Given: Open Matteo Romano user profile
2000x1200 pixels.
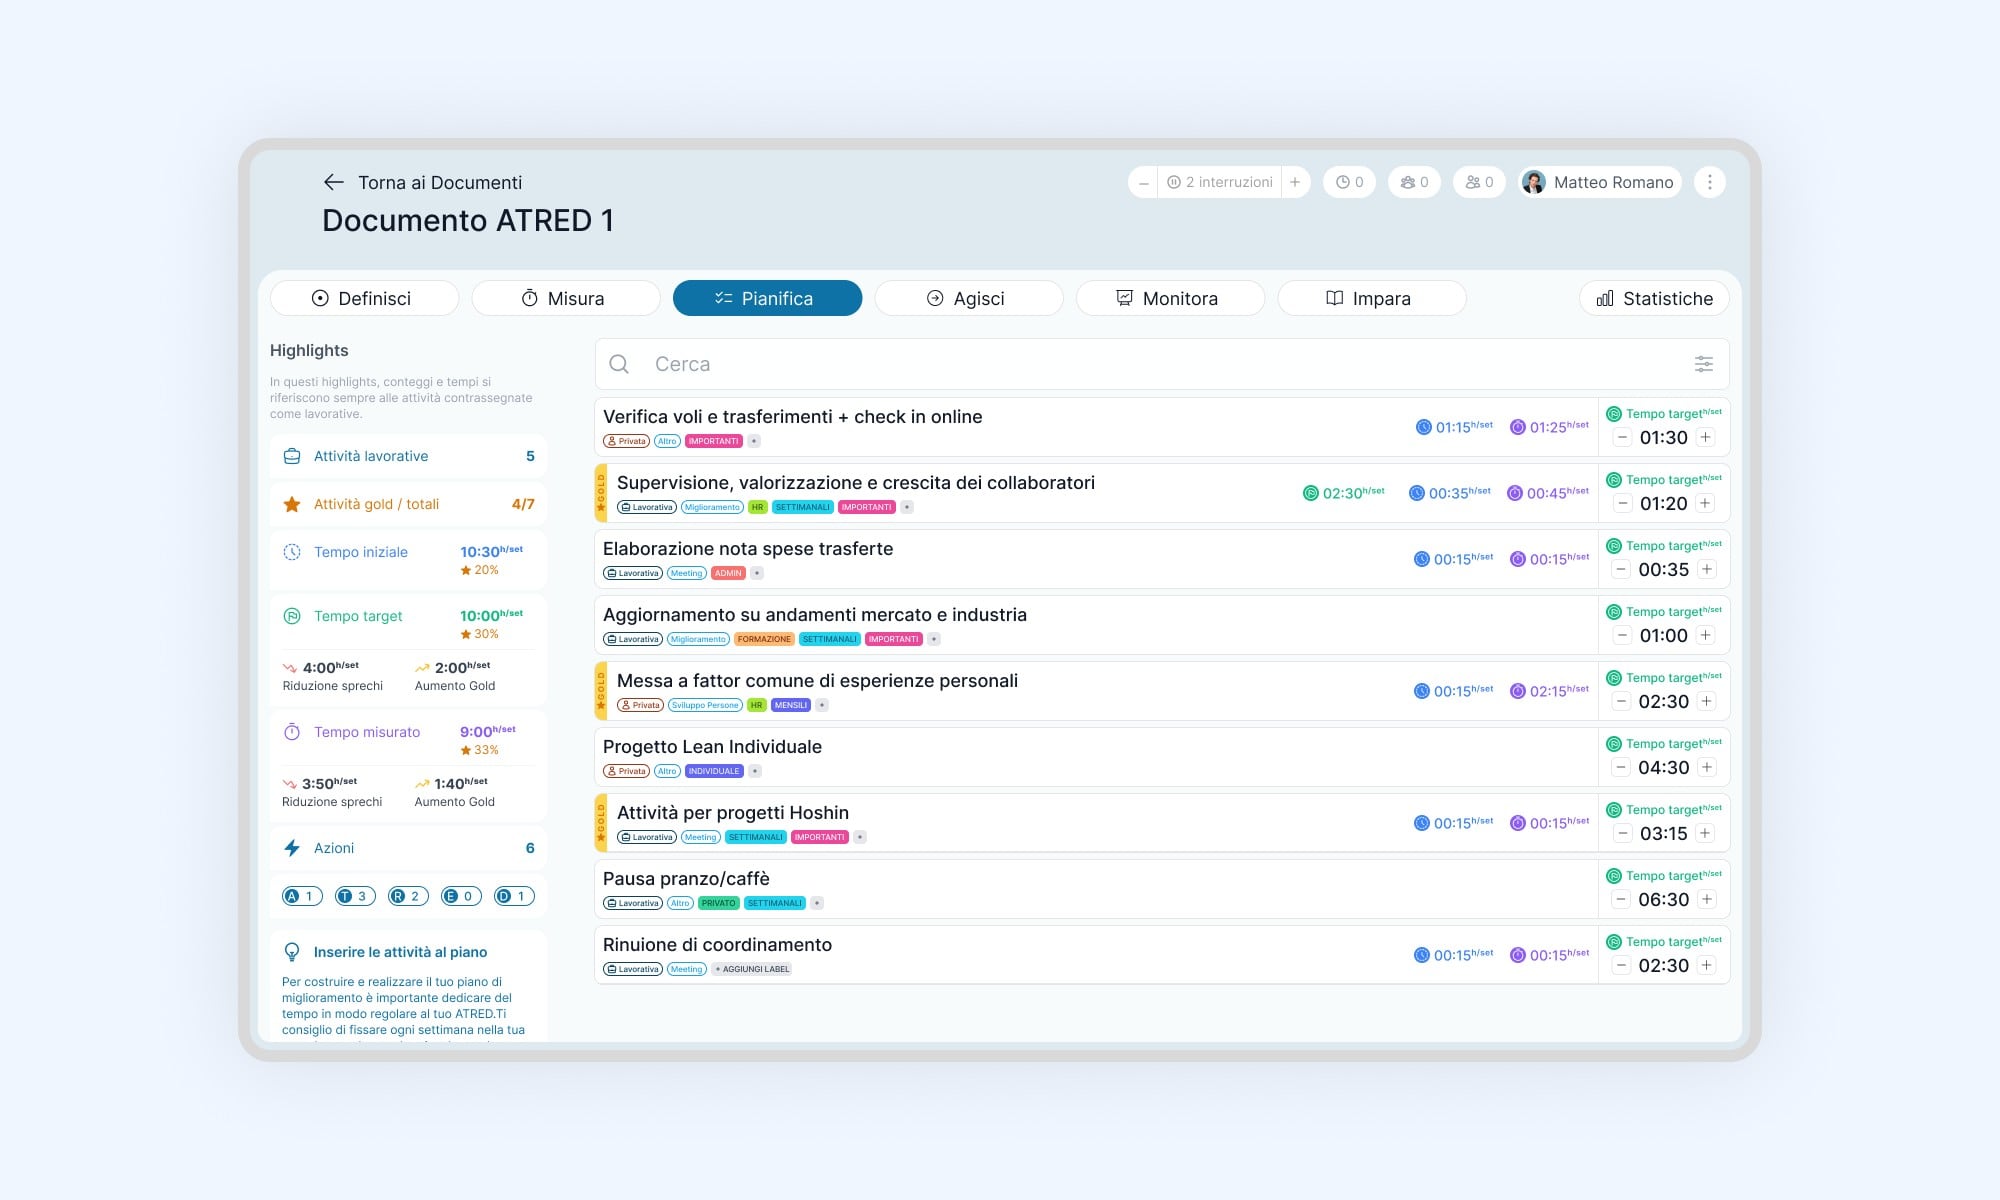Looking at the screenshot, I should (1599, 182).
